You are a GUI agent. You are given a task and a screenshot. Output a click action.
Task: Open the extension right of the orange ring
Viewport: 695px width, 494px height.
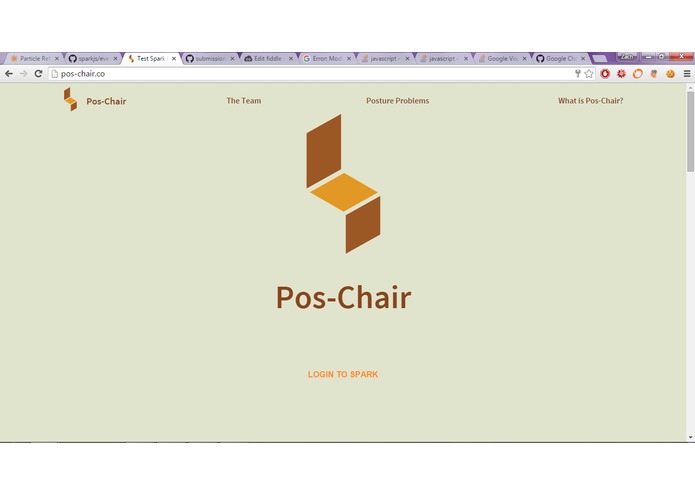tap(654, 74)
